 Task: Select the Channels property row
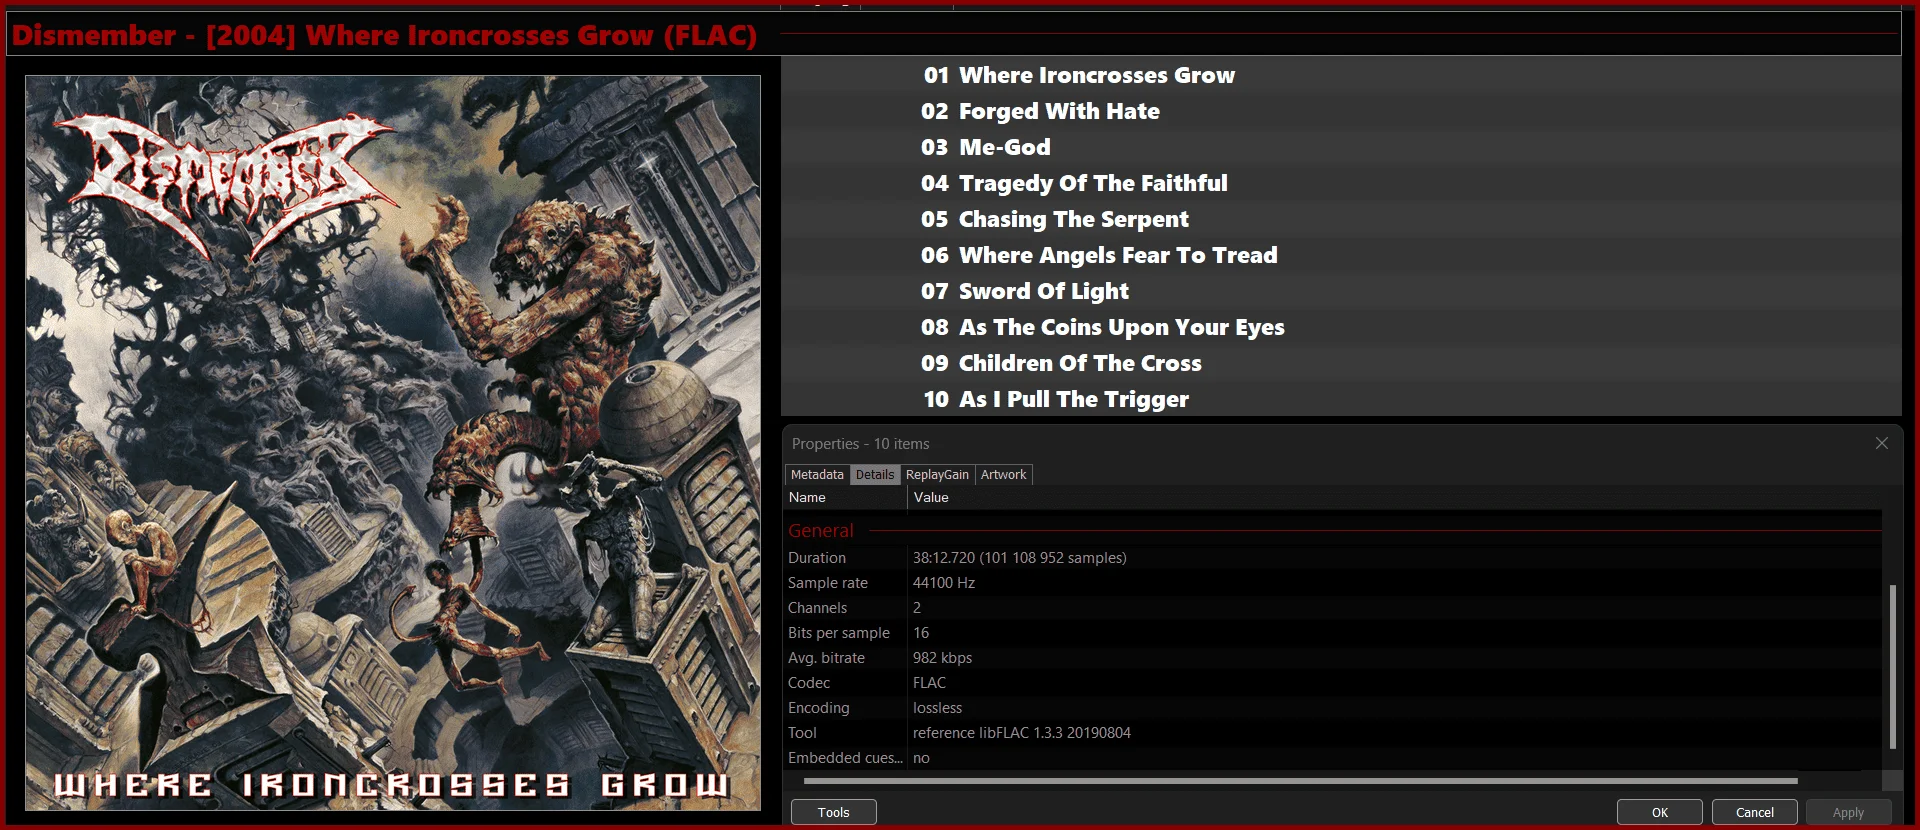[1333, 608]
